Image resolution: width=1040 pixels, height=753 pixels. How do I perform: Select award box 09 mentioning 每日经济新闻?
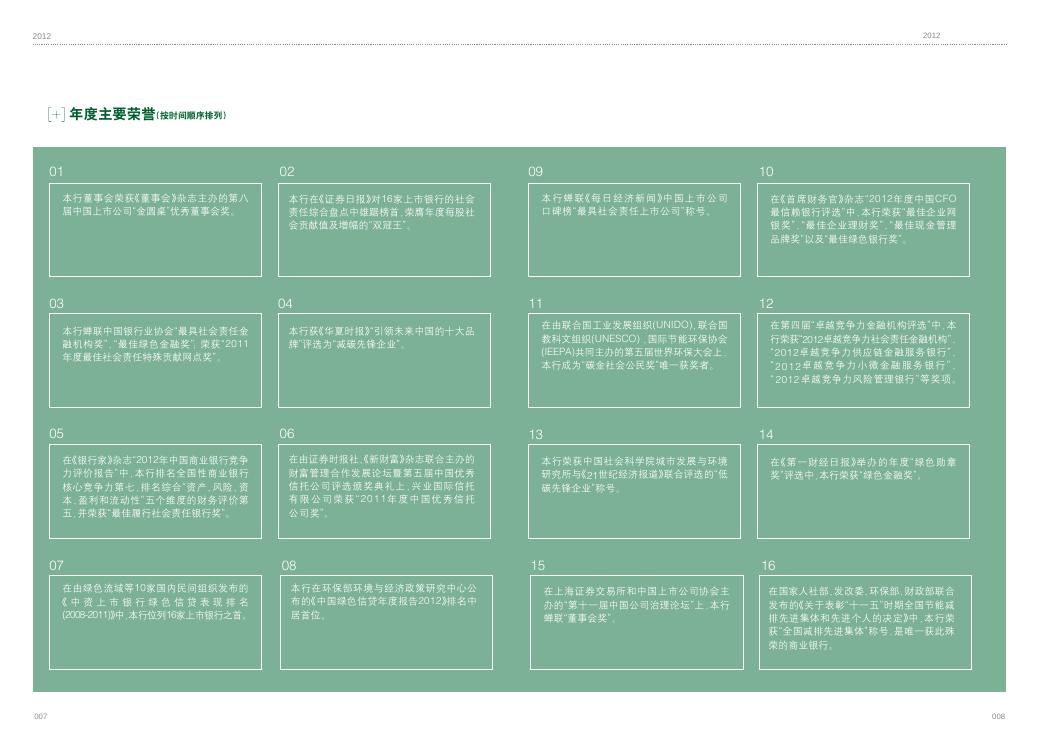point(635,230)
